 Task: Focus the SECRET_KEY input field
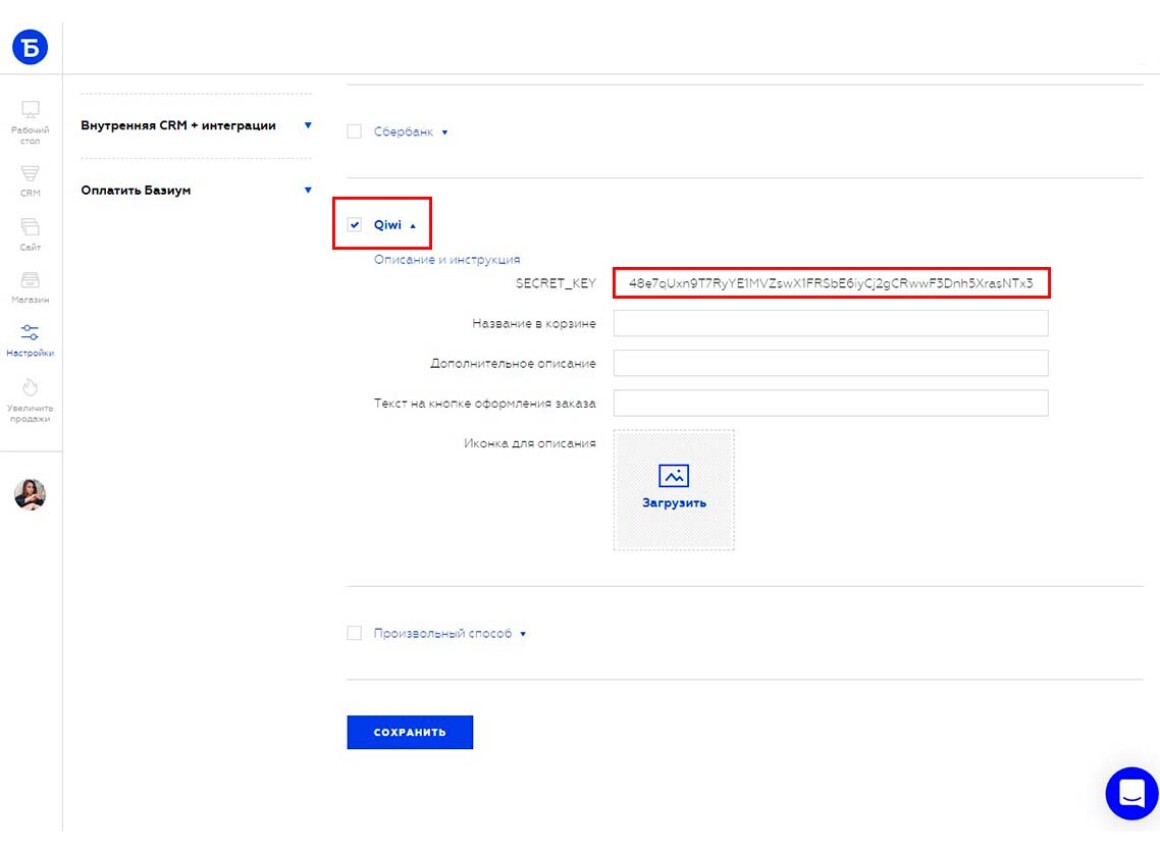tap(831, 283)
